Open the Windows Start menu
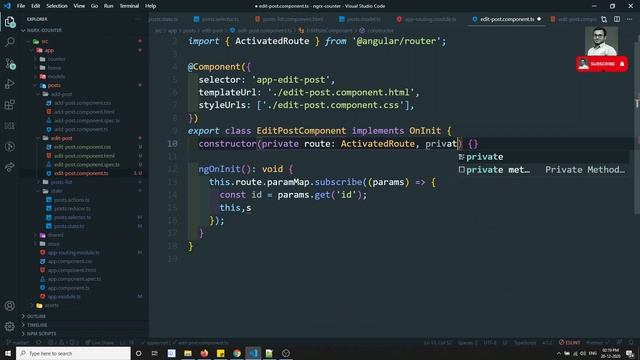The height and width of the screenshot is (360, 640). click(8, 353)
